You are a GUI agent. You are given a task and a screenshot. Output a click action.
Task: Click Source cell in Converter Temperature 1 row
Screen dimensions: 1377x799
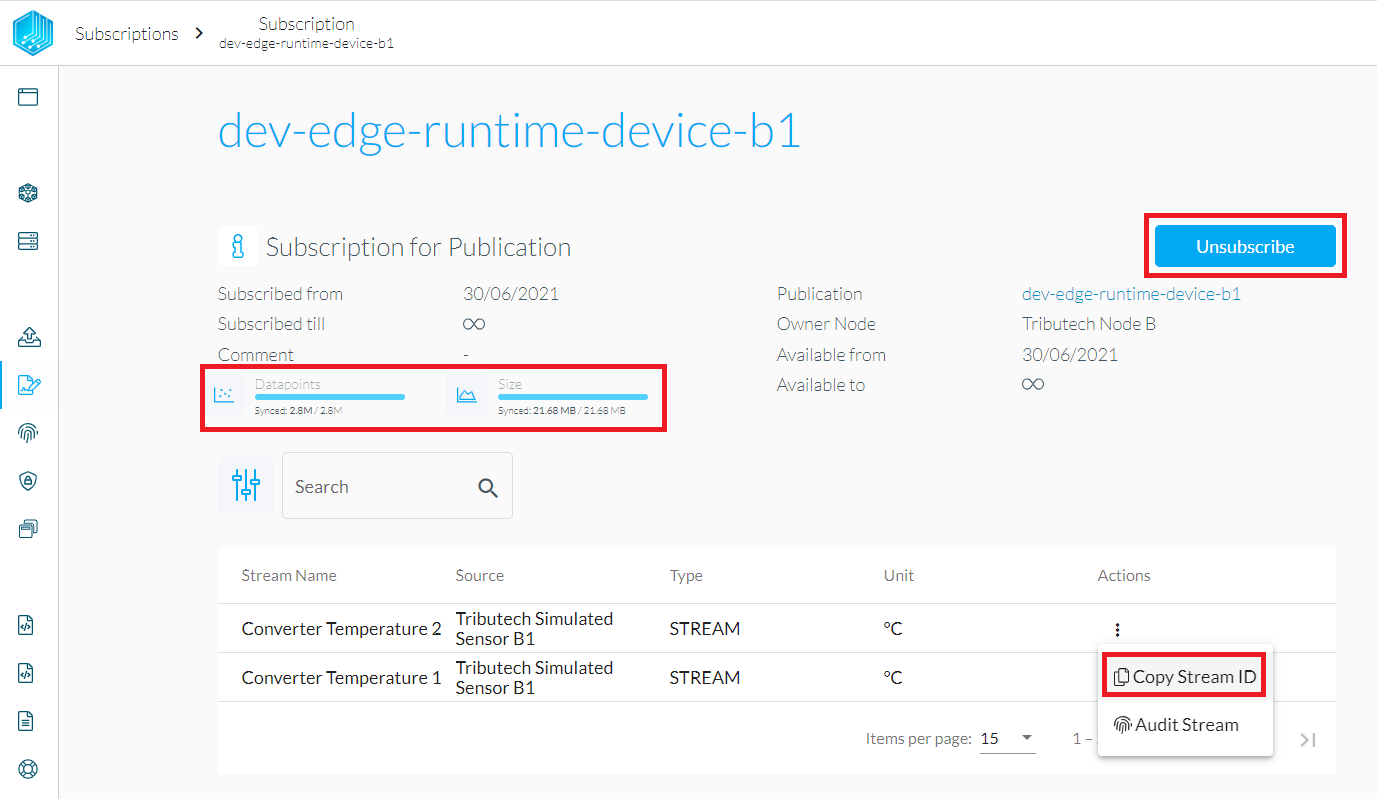(534, 677)
